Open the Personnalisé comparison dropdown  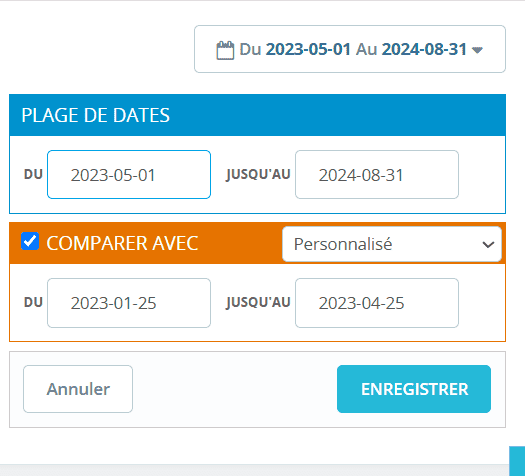click(x=392, y=244)
